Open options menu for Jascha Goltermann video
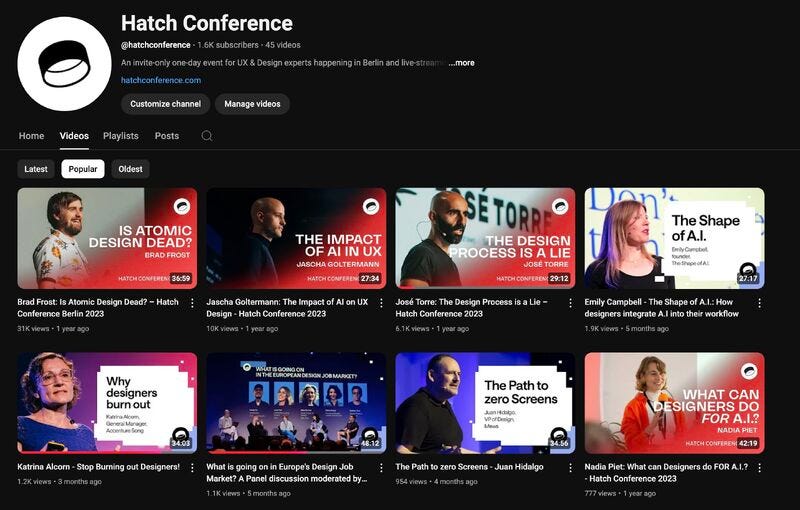 (381, 303)
